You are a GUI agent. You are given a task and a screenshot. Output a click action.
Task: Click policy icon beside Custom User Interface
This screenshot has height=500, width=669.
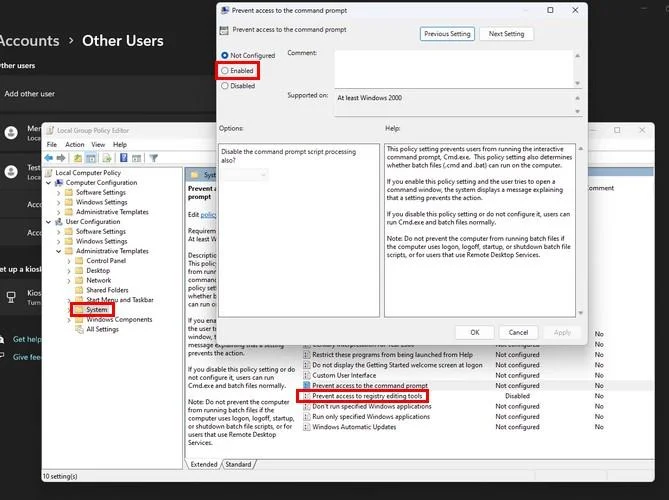(306, 375)
